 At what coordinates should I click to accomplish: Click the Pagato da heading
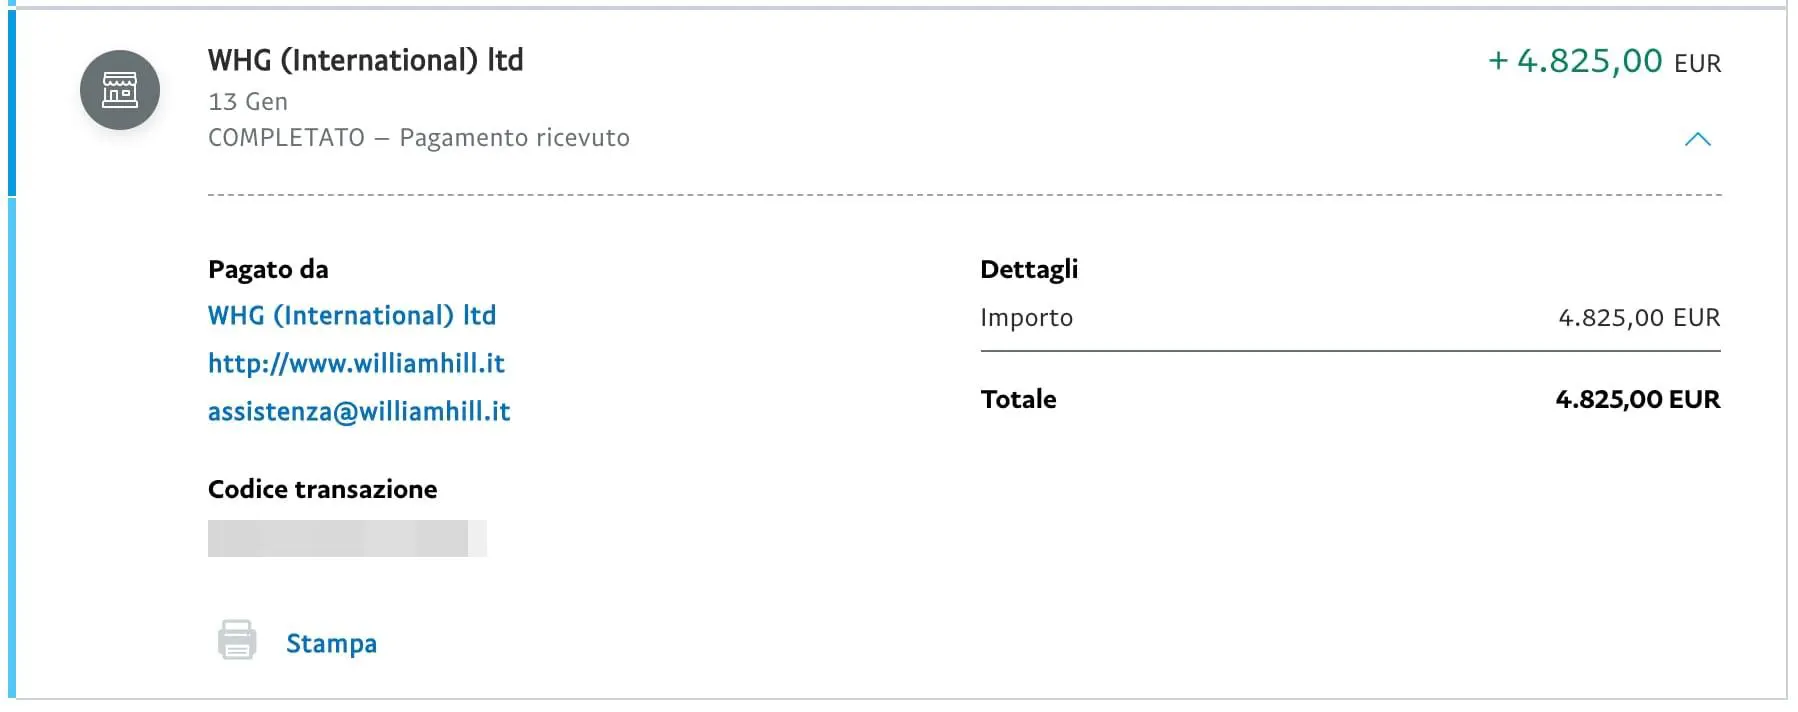click(268, 269)
